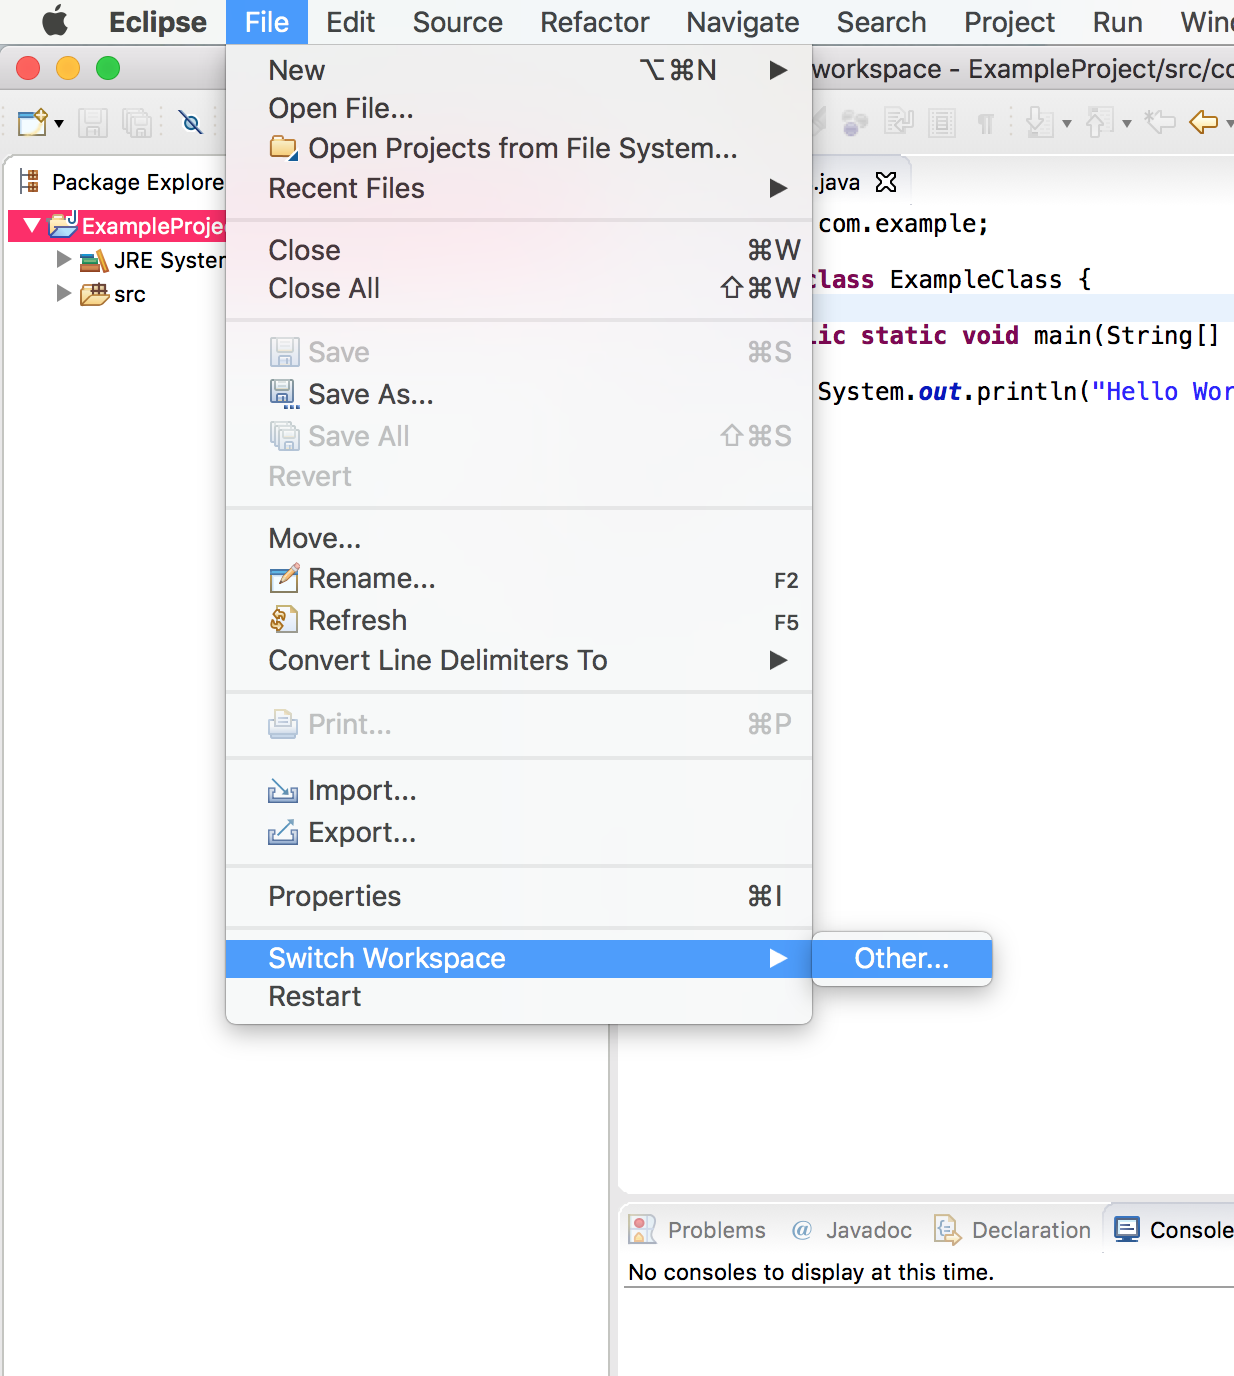Open the Apple menu

point(54,21)
